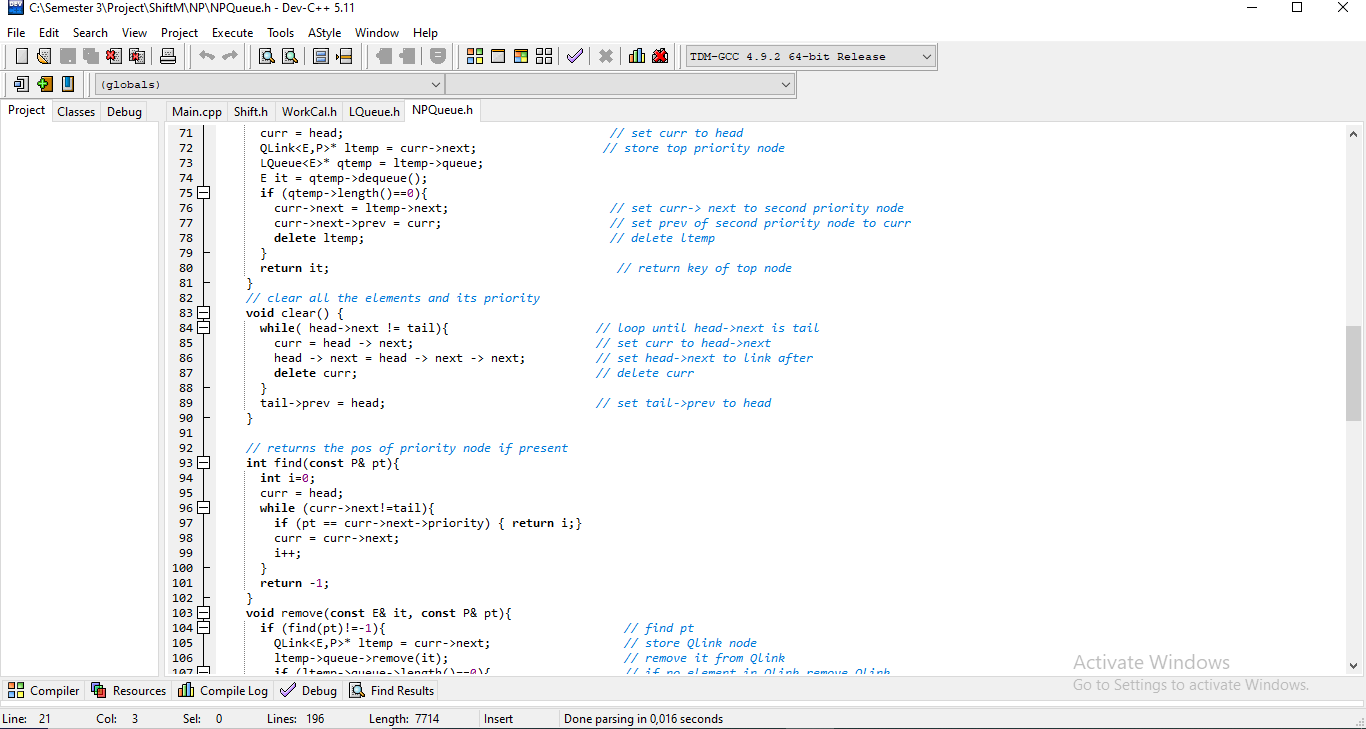This screenshot has height=729, width=1366.
Task: Click the Redo arrow icon
Action: [x=229, y=56]
